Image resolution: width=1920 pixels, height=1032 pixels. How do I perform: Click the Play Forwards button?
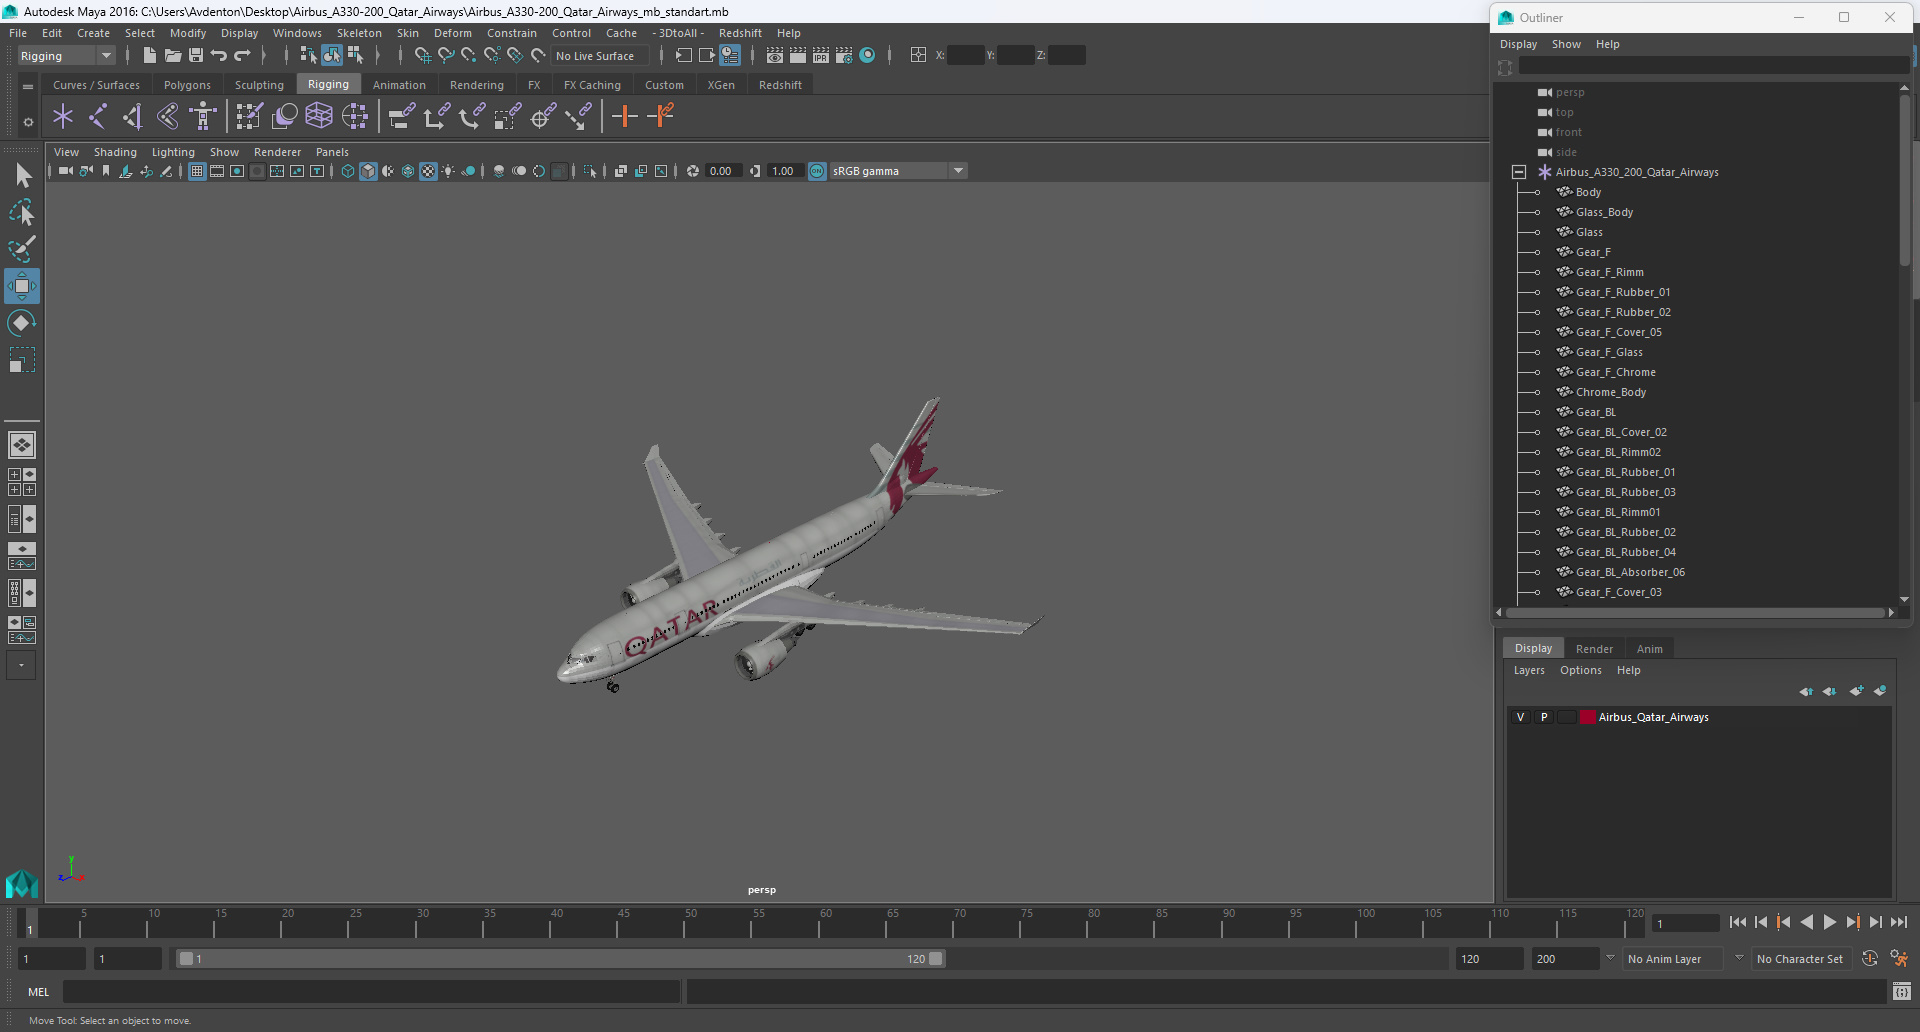point(1829,923)
